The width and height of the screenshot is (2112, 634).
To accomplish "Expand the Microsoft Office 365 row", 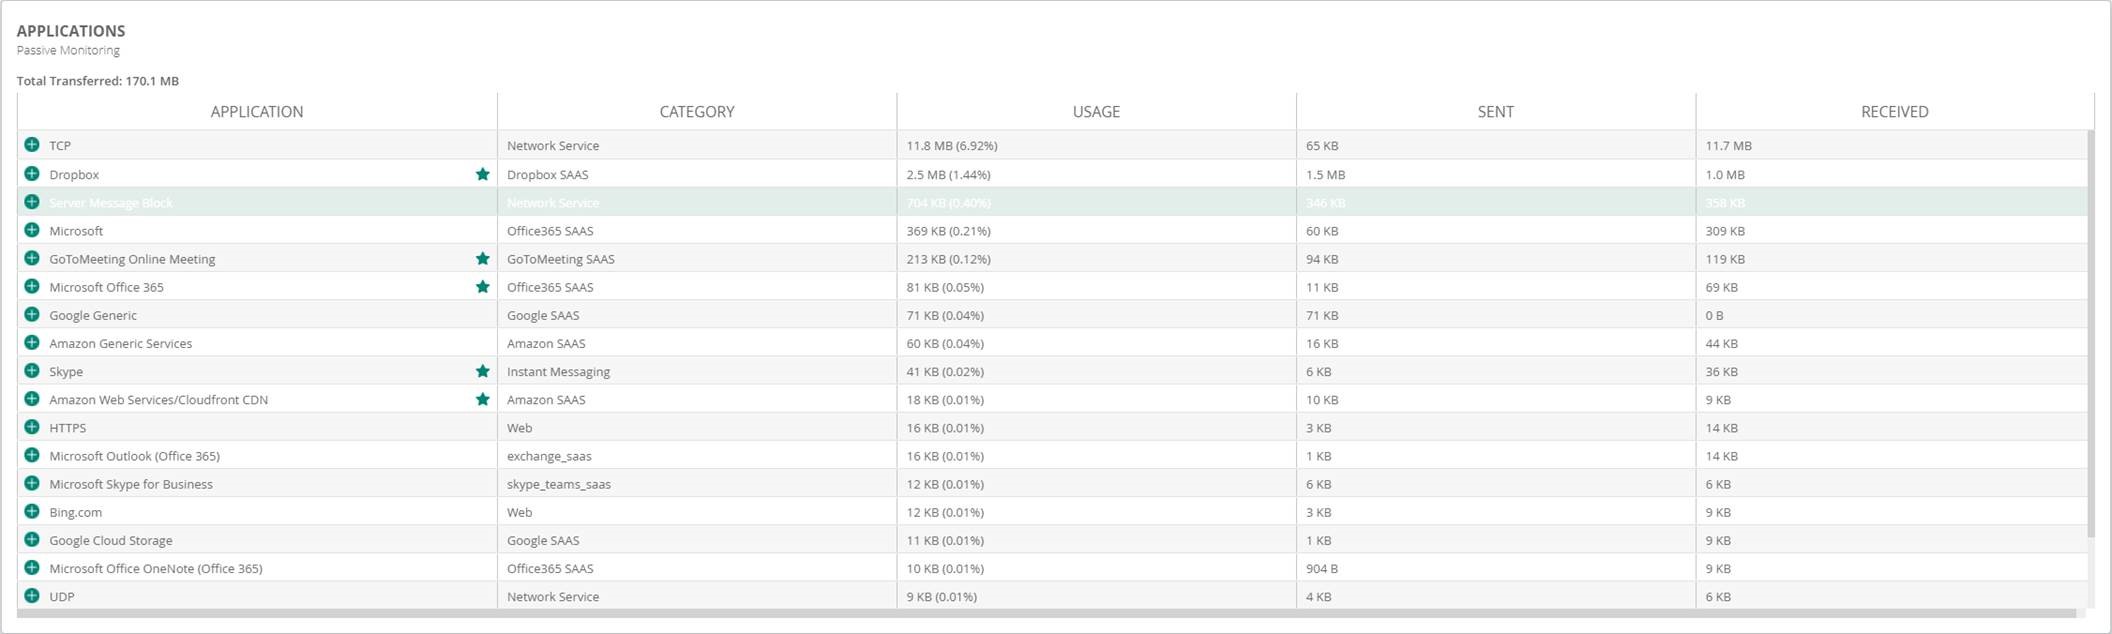I will (x=32, y=286).
